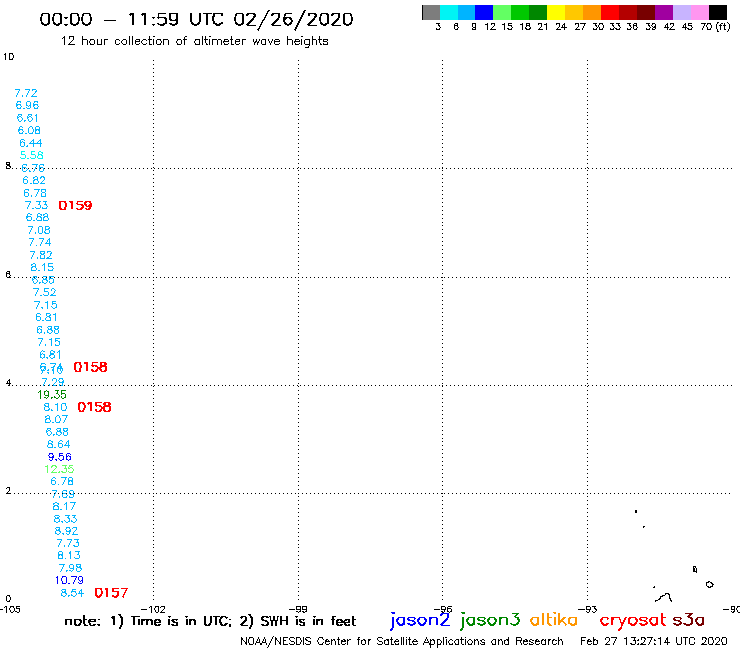Select the 8.13 reading

(69, 556)
